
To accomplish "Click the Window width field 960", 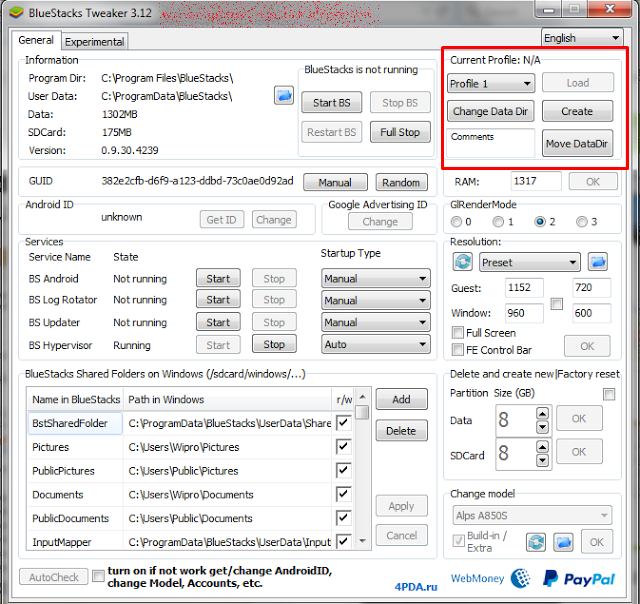I will (x=524, y=313).
